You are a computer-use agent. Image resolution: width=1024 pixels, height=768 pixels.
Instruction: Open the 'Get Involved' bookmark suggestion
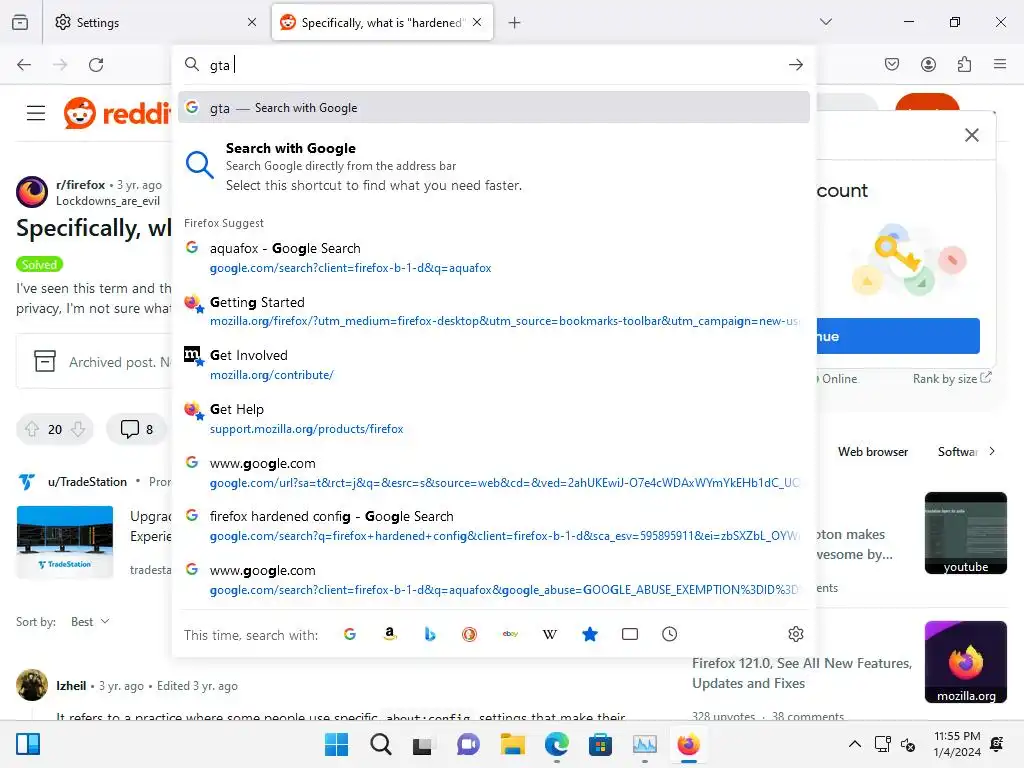pos(494,365)
